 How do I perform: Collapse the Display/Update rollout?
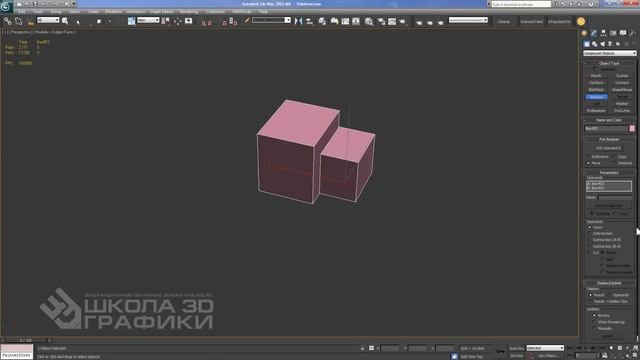click(609, 283)
